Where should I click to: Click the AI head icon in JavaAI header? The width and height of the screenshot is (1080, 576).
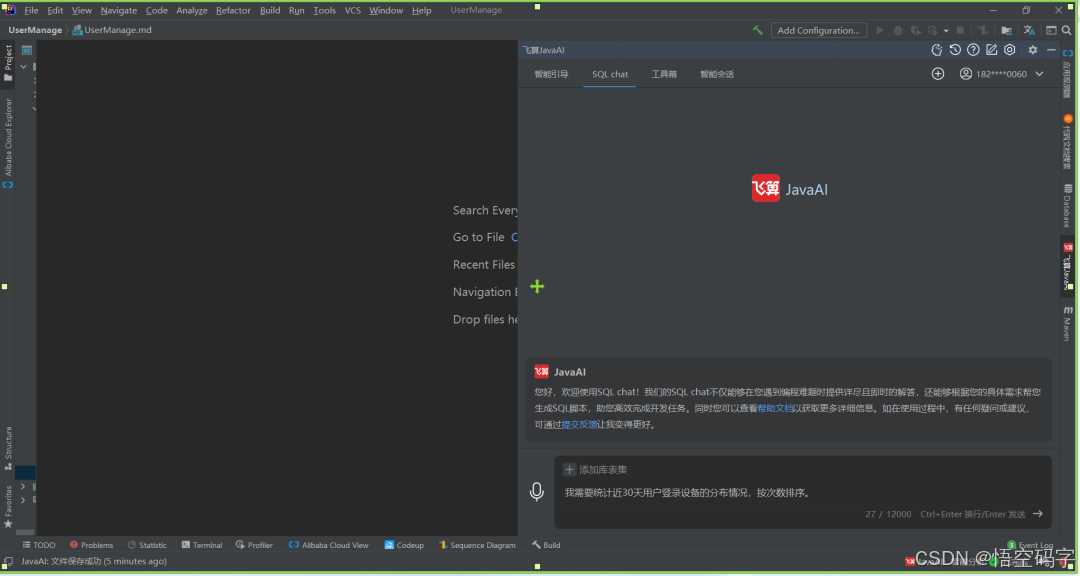pyautogui.click(x=937, y=50)
